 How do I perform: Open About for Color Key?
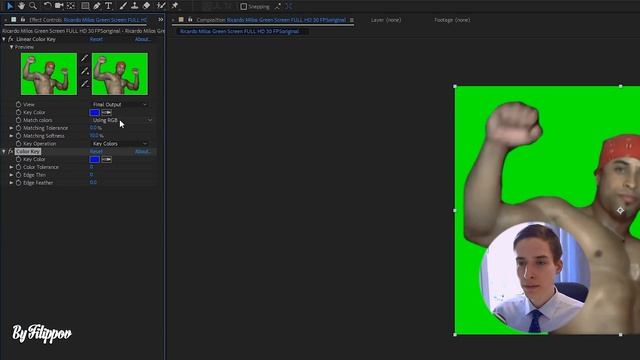coord(143,151)
